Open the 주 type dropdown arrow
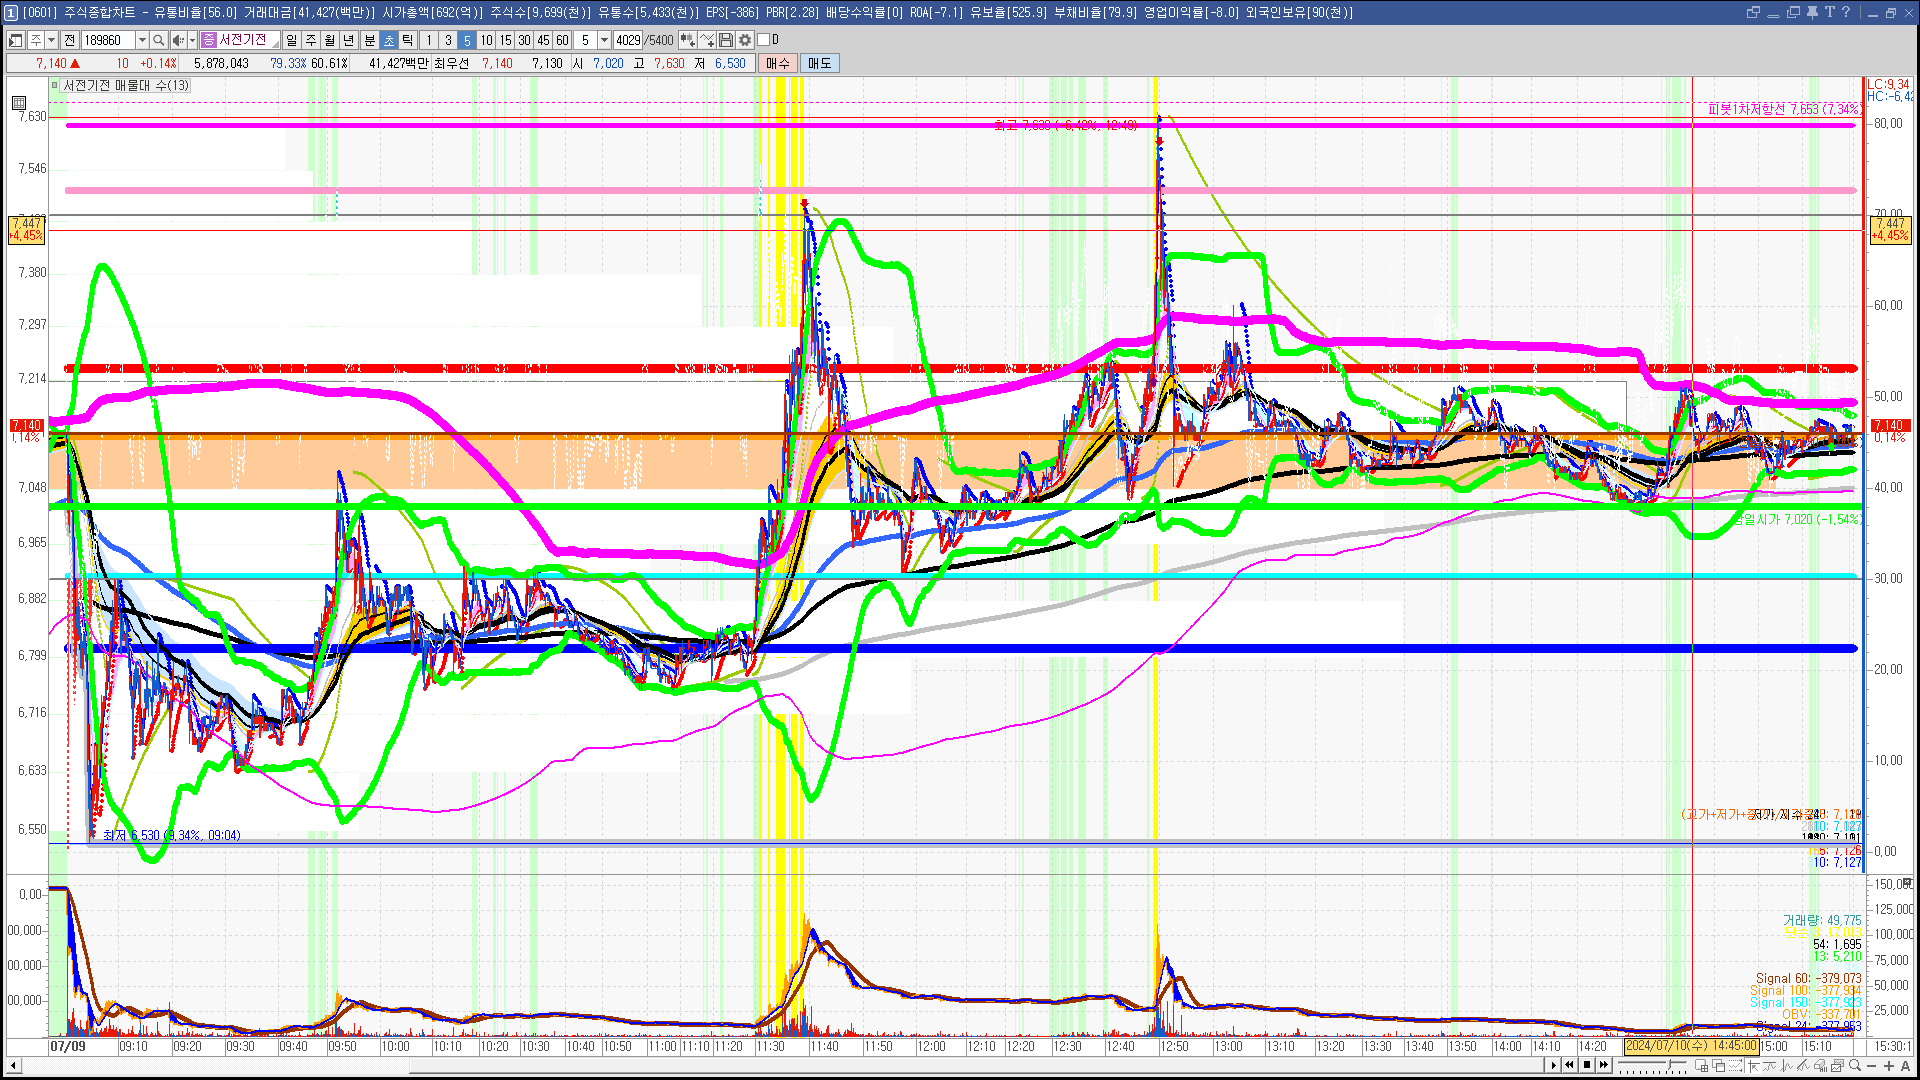 click(51, 40)
